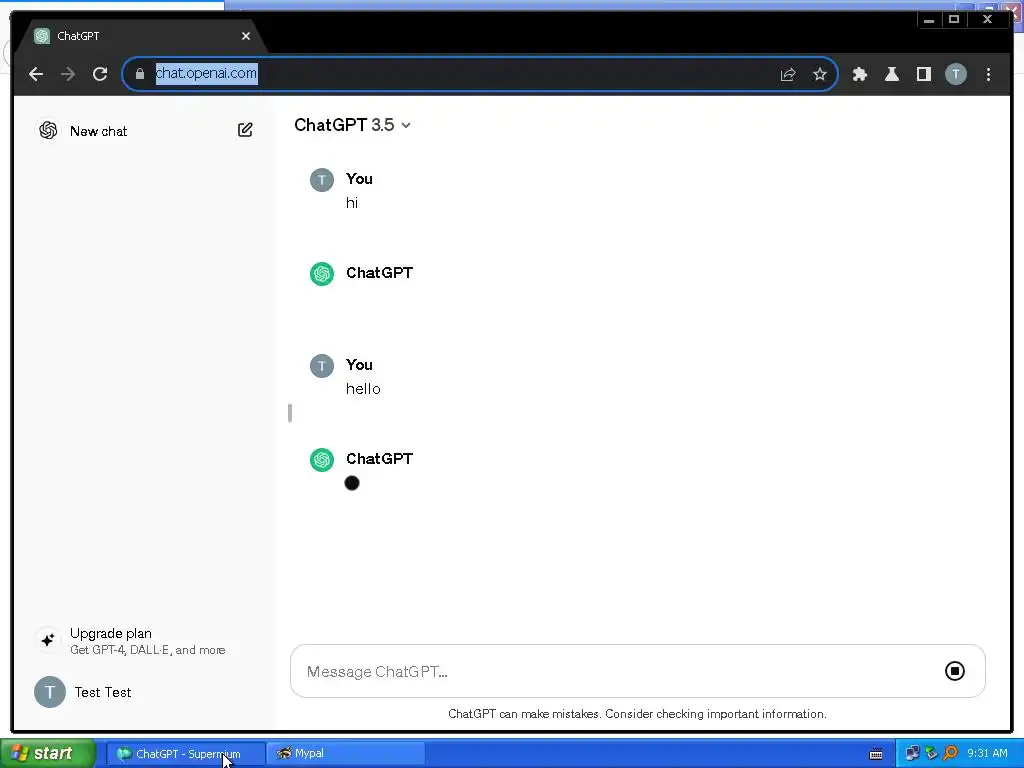The image size is (1024, 768).
Task: Click the sidebar collapse handle
Action: tap(289, 413)
